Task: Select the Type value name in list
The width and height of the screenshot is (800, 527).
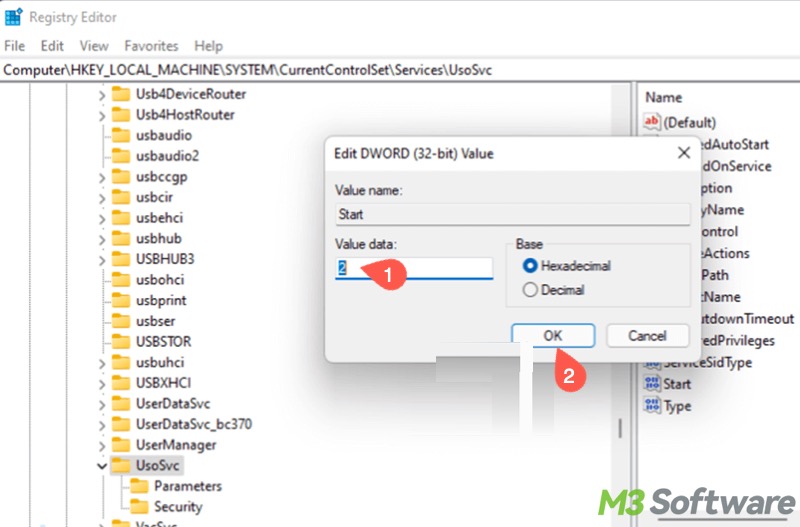Action: [x=678, y=406]
